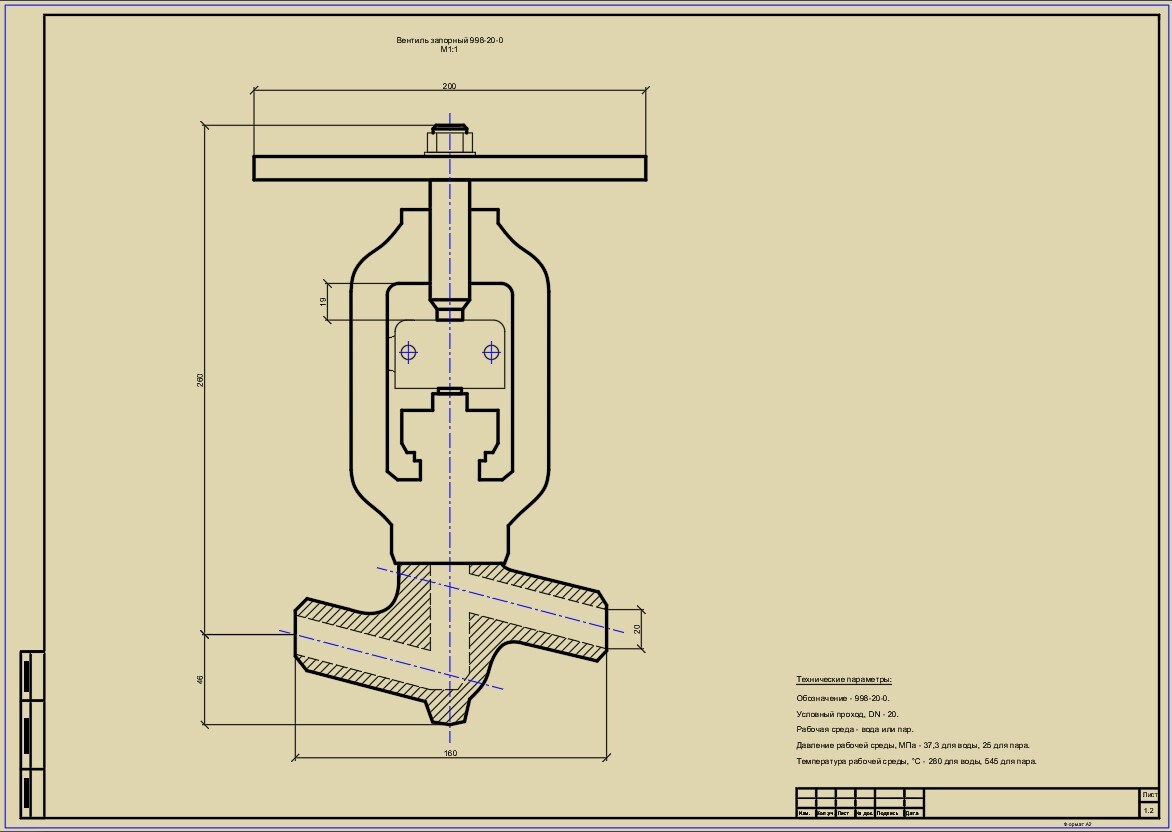Select the left bolt hole center mark
The height and width of the screenshot is (832, 1172).
(x=408, y=352)
